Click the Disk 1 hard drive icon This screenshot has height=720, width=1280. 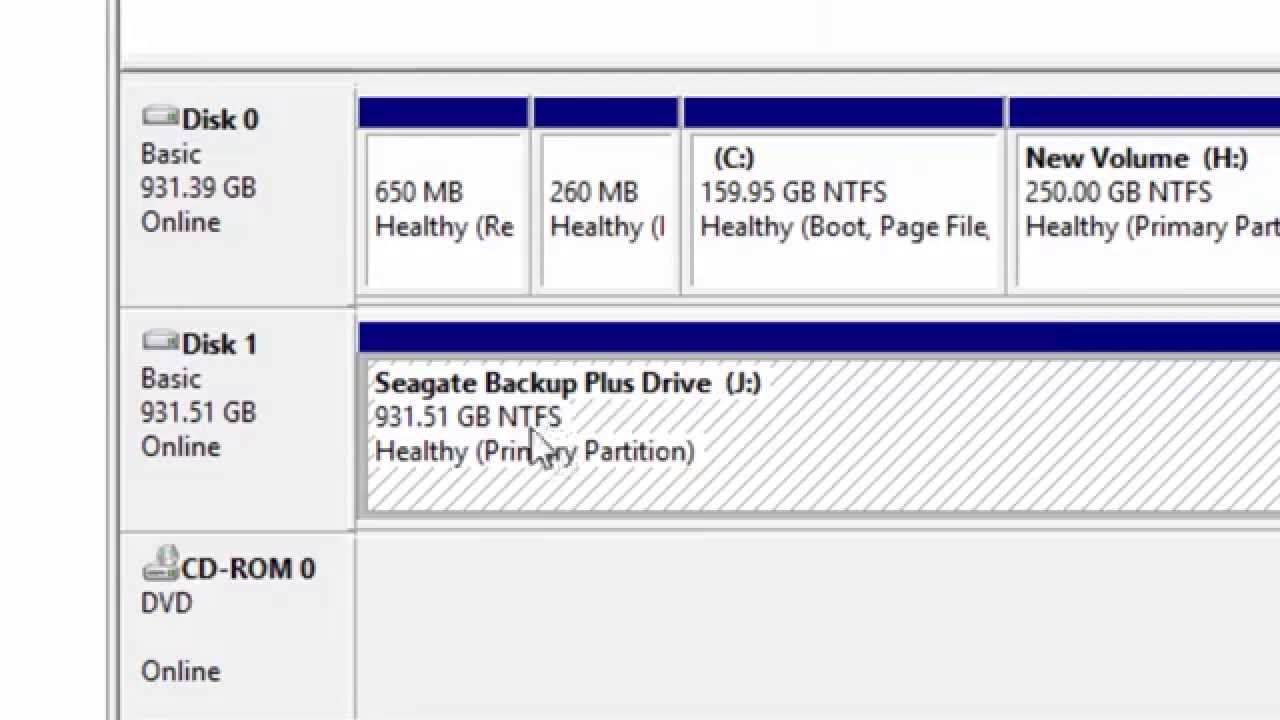tap(159, 343)
